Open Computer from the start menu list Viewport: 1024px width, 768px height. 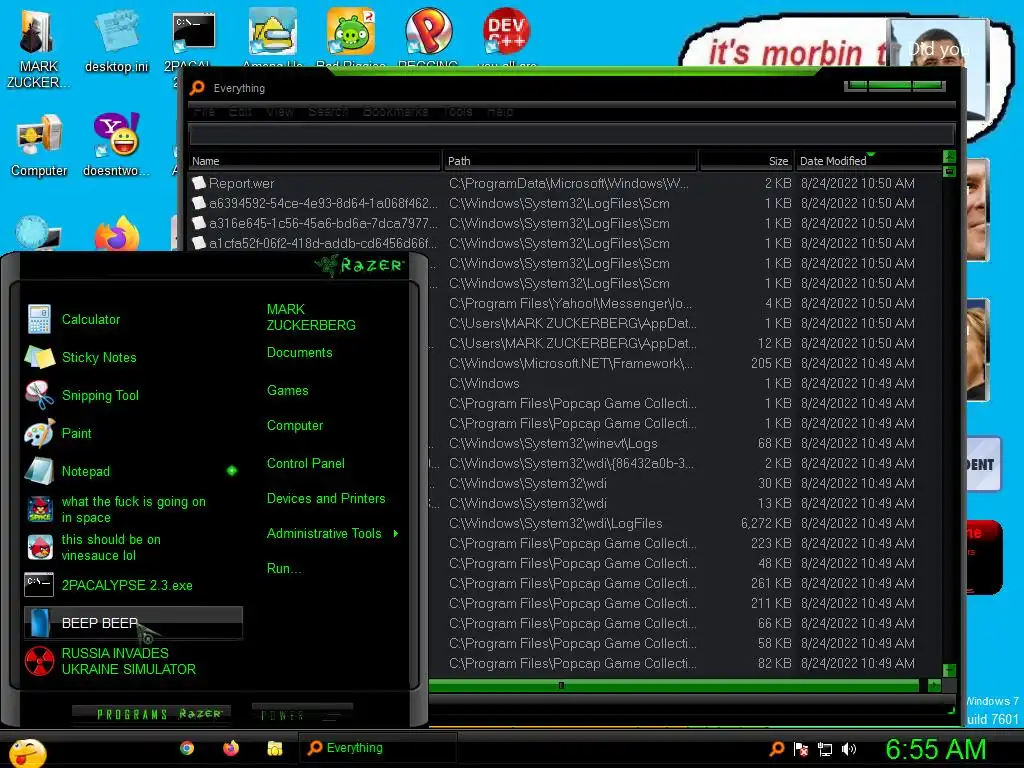(295, 426)
